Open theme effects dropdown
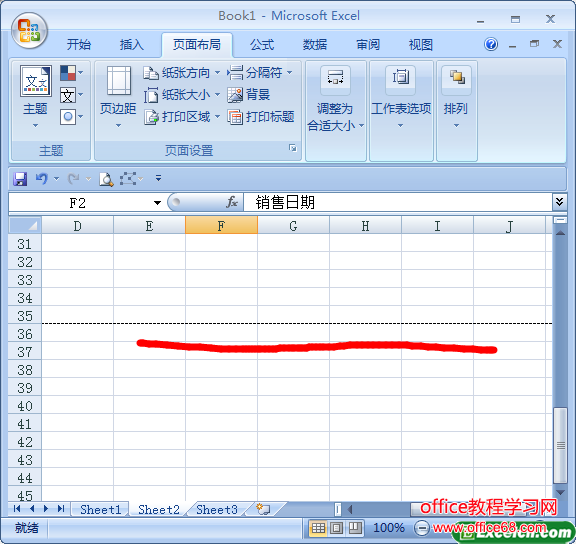Screen dimensions: 576x544 click(71, 117)
